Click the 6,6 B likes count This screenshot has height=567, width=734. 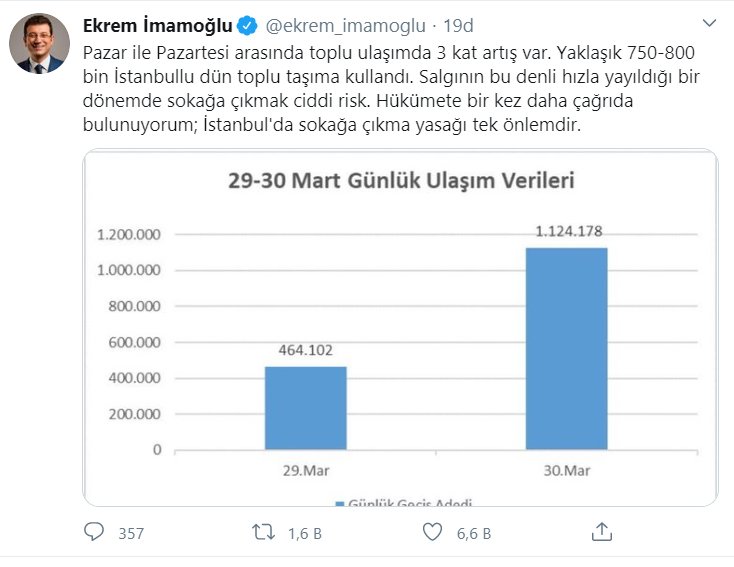pos(473,534)
